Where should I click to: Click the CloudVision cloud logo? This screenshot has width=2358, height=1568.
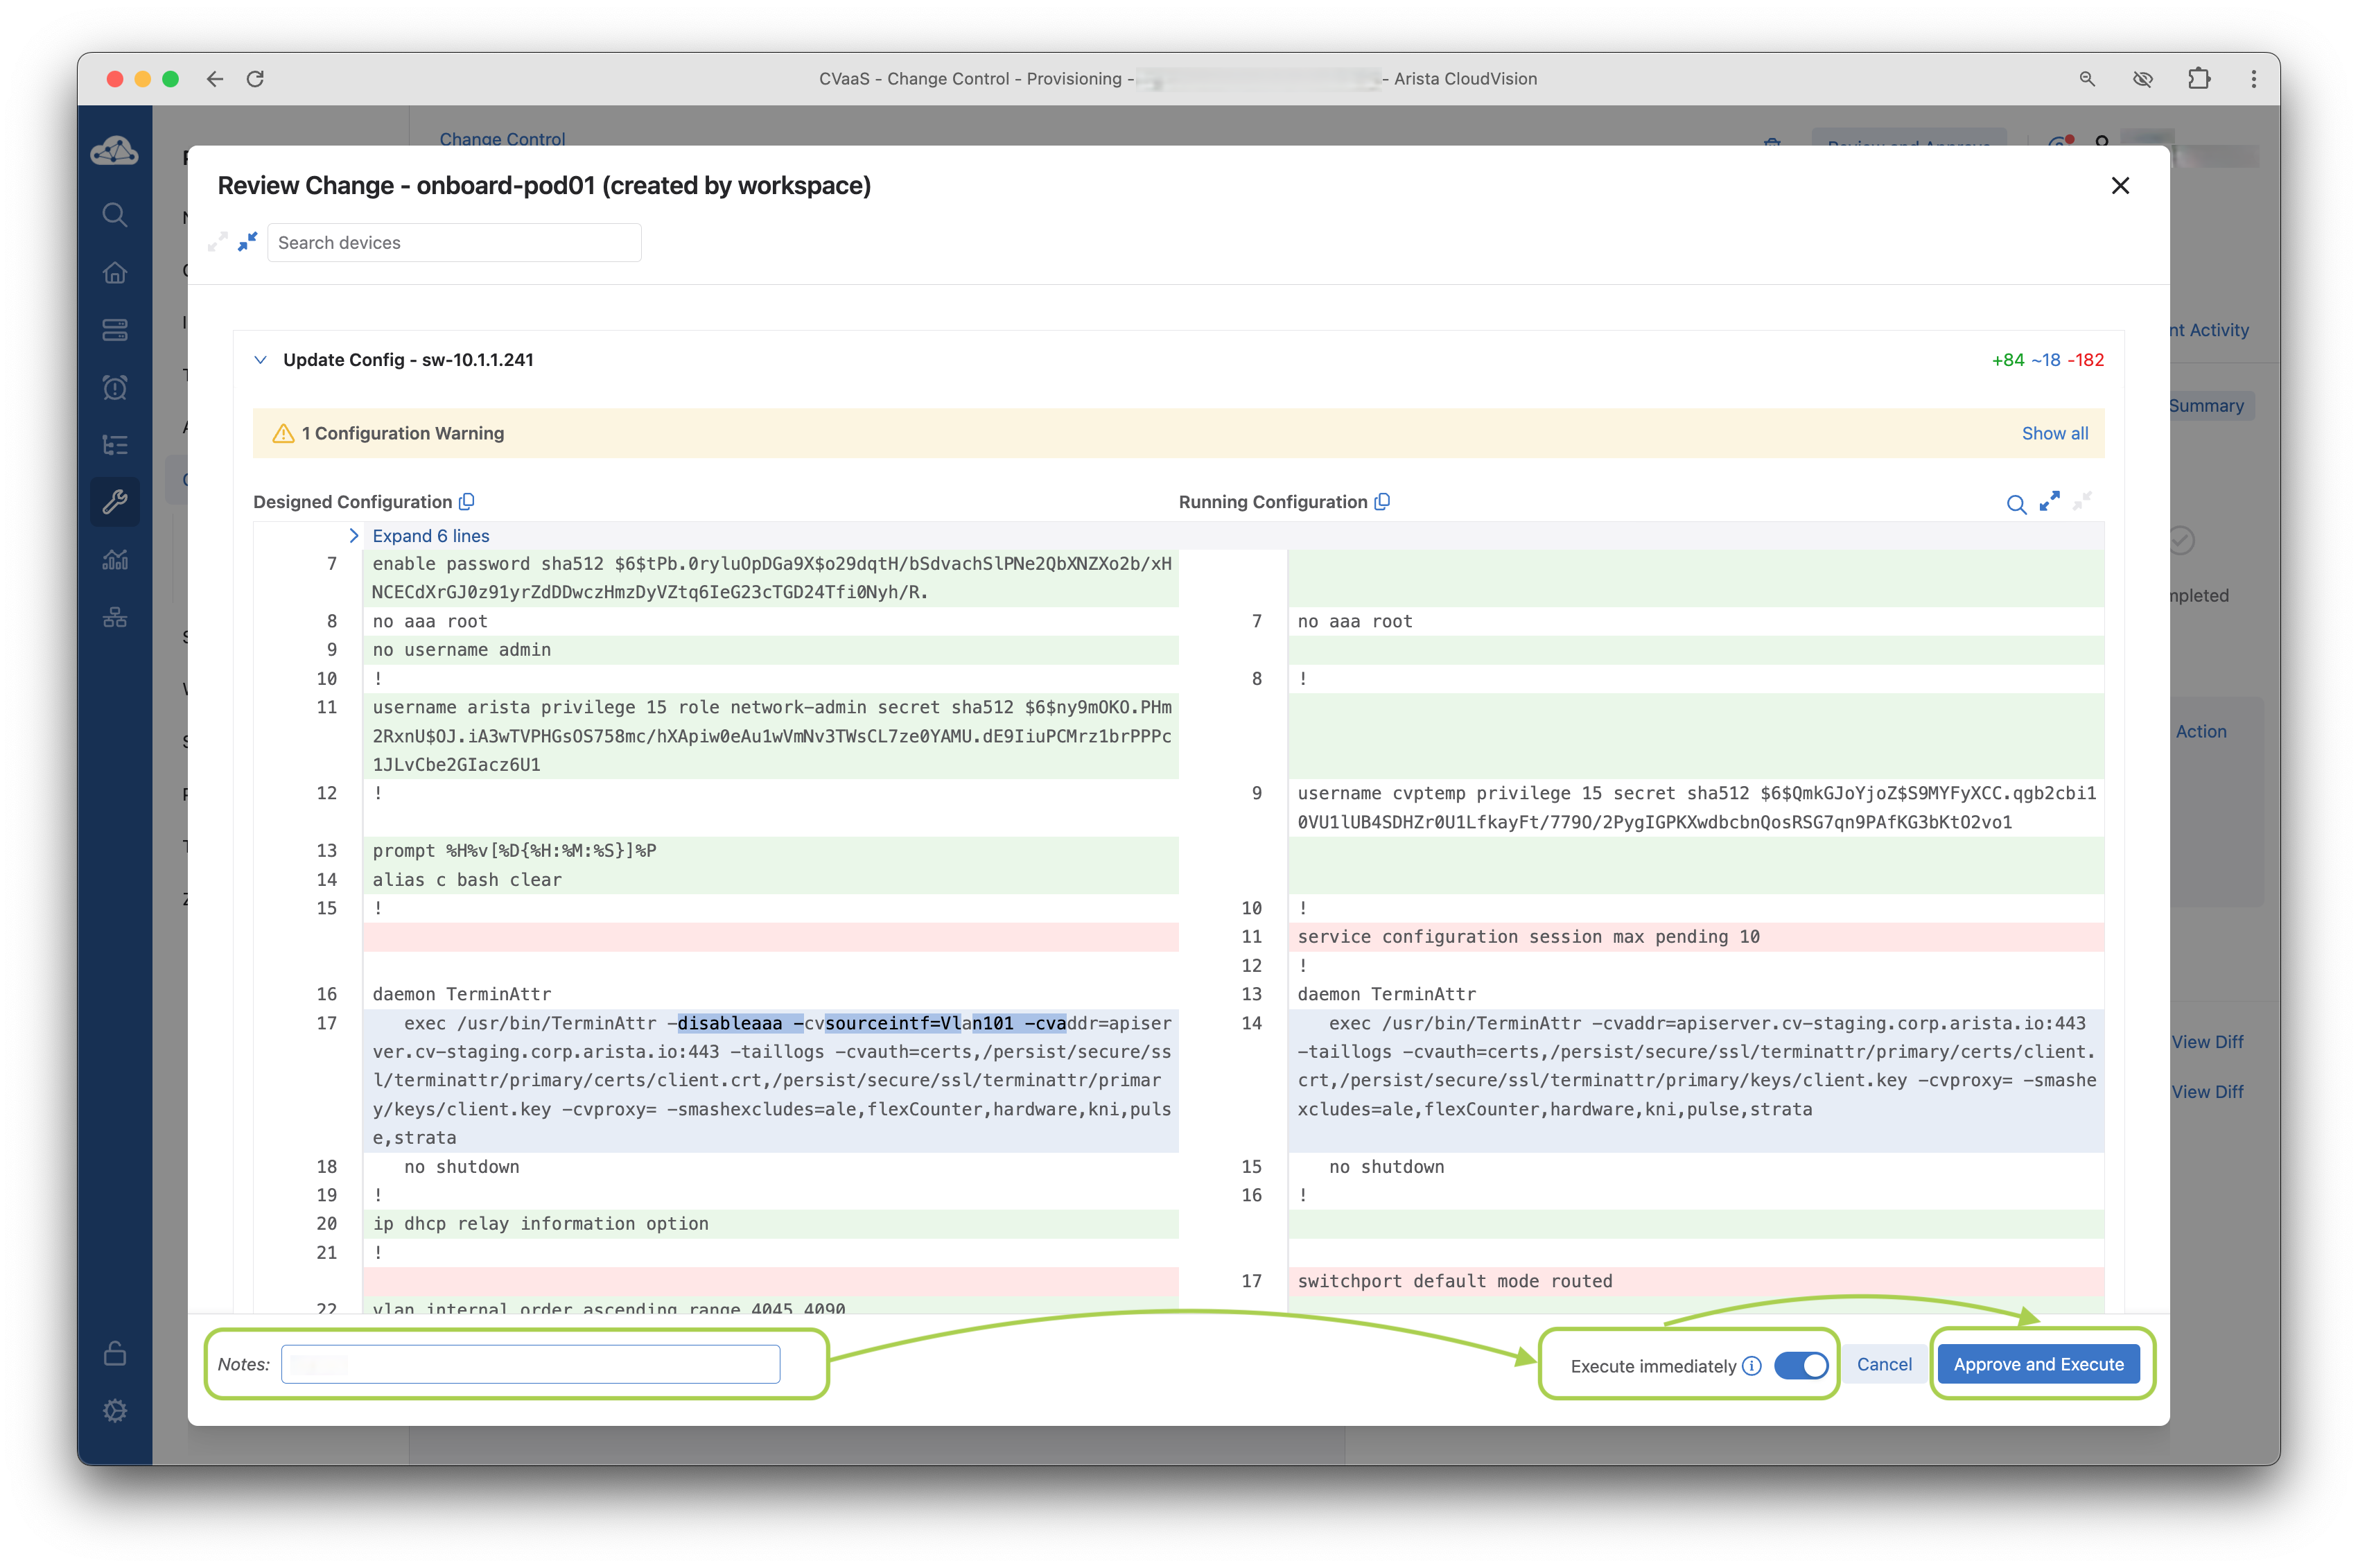(115, 151)
